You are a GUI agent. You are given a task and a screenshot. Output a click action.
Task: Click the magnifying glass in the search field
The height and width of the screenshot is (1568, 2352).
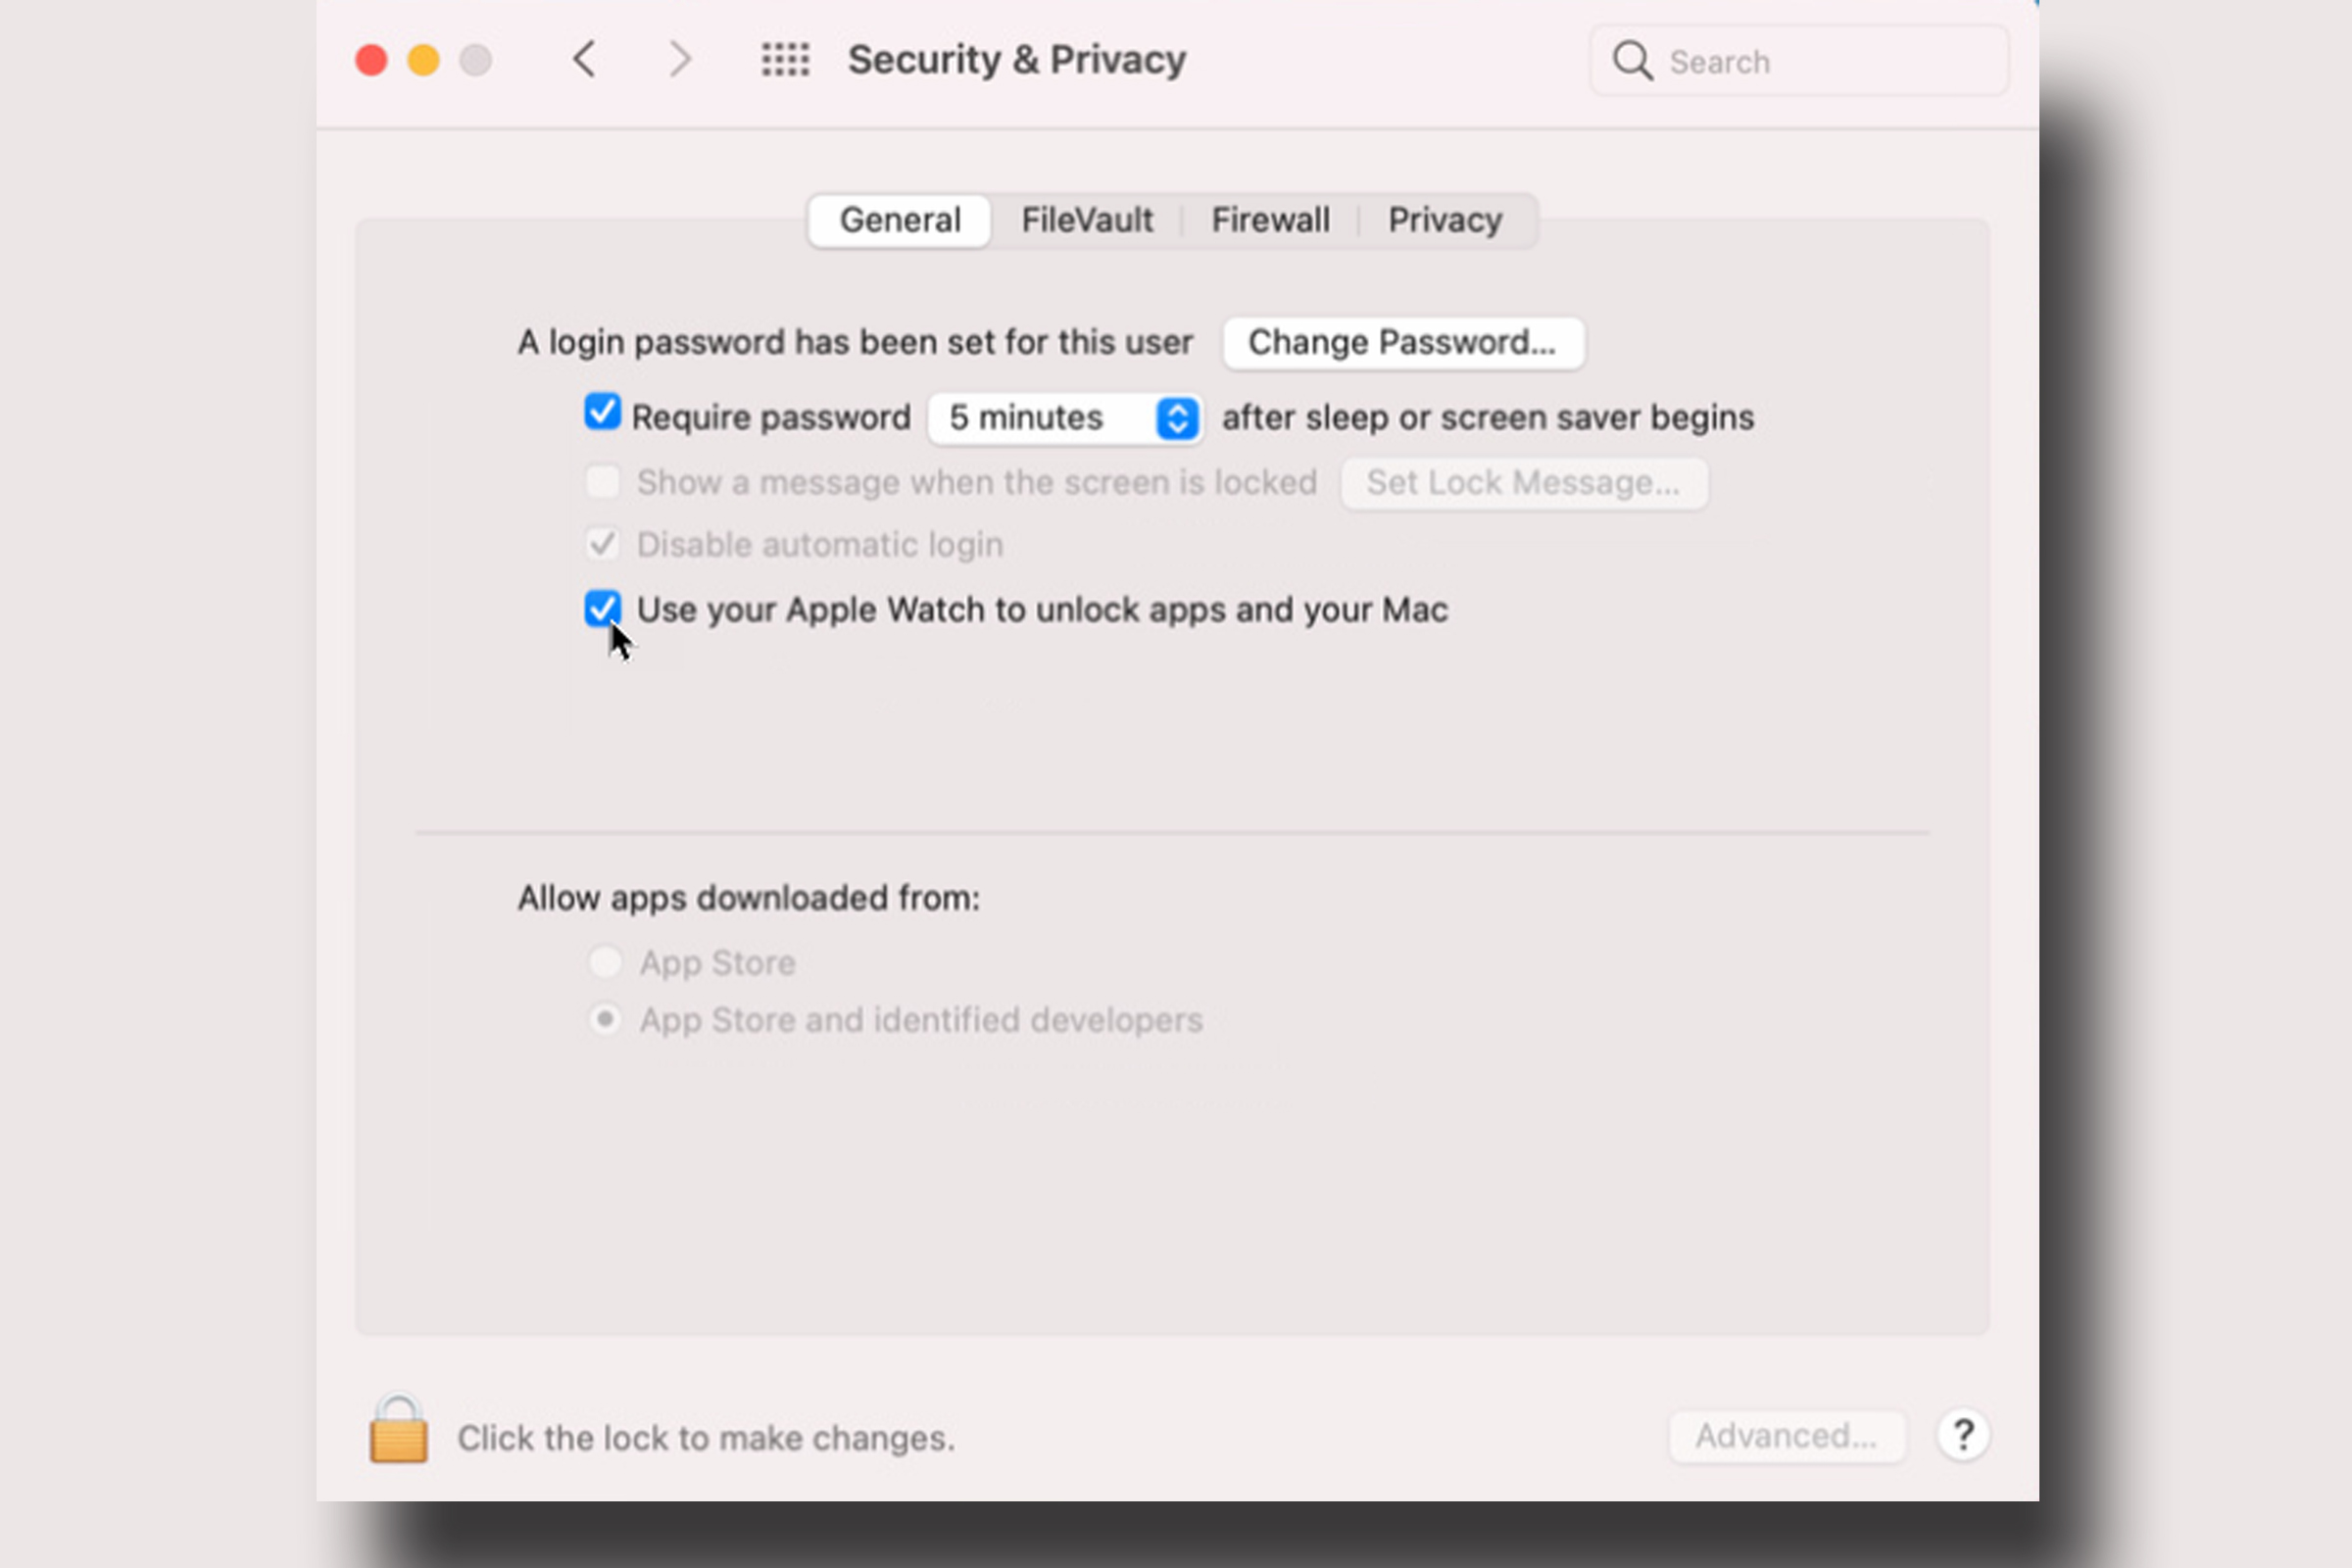coord(1631,61)
